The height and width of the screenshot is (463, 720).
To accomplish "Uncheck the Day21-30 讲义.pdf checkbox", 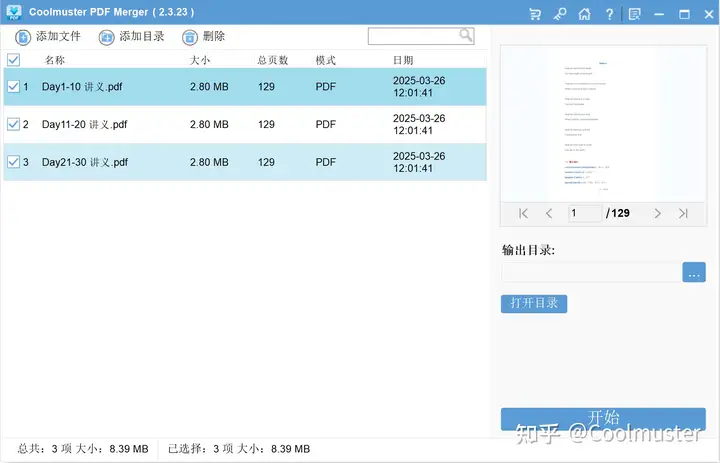I will 13,162.
